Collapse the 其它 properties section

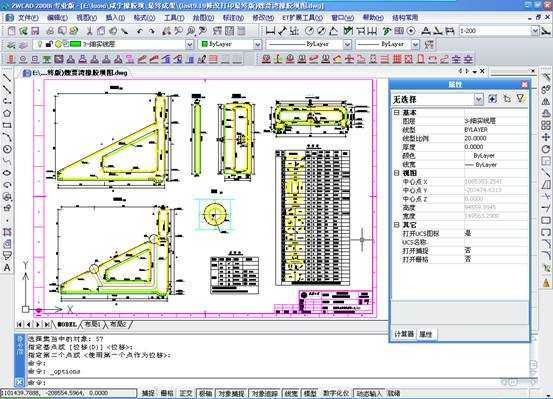click(x=397, y=225)
